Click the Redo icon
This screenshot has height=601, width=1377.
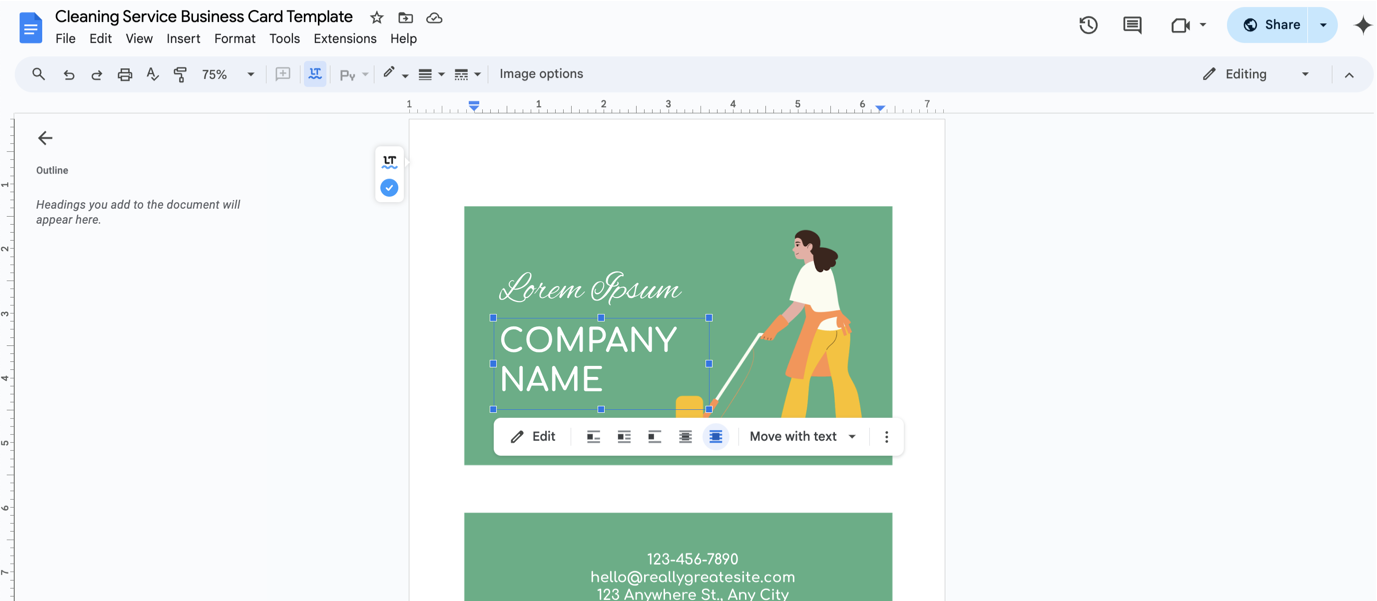click(x=96, y=74)
